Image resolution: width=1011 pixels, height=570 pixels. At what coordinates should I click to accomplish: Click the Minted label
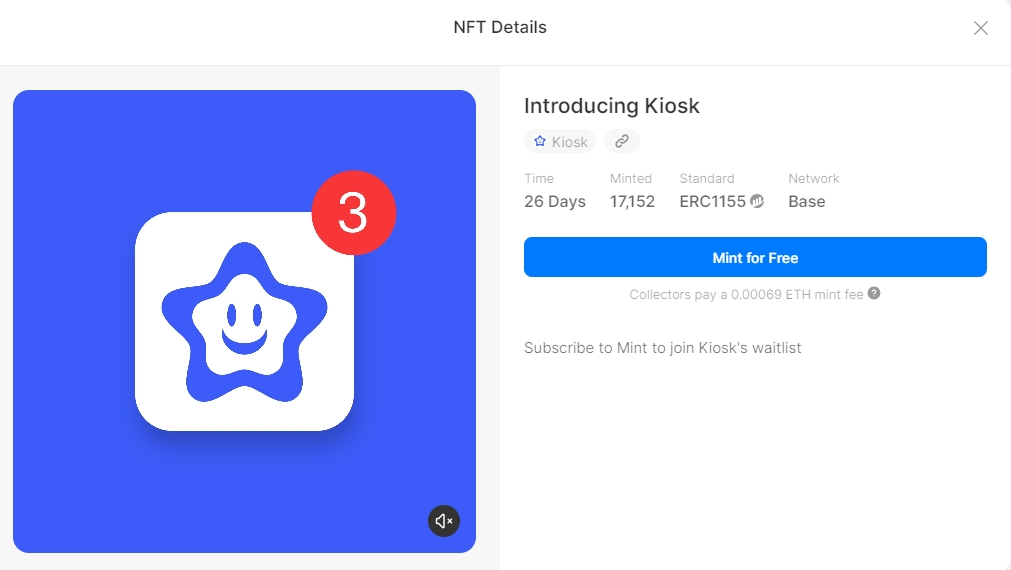[631, 179]
